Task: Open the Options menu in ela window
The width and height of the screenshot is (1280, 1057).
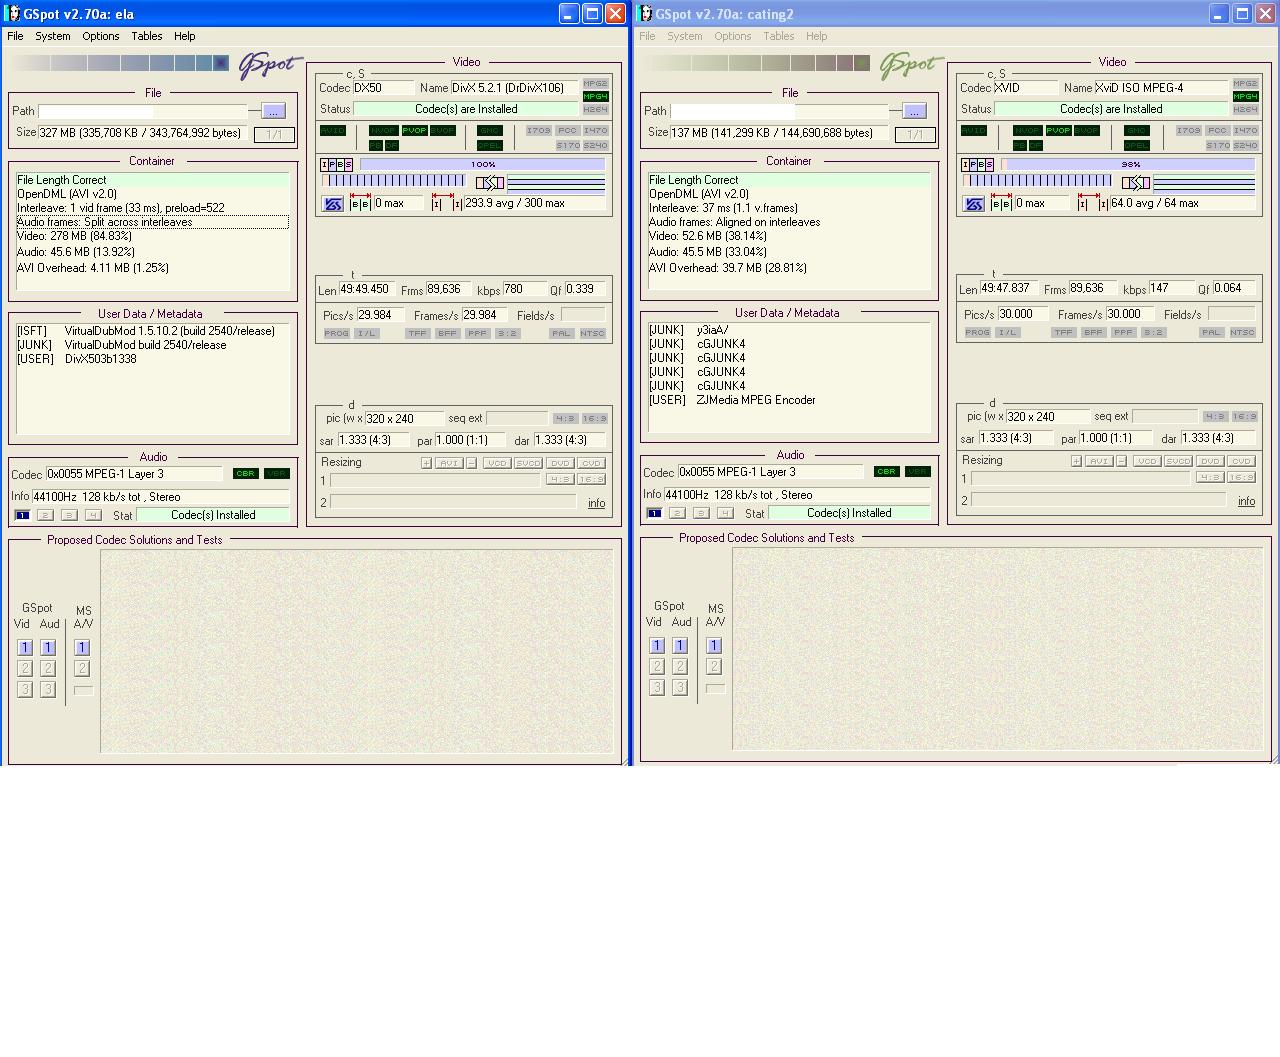Action: click(101, 36)
